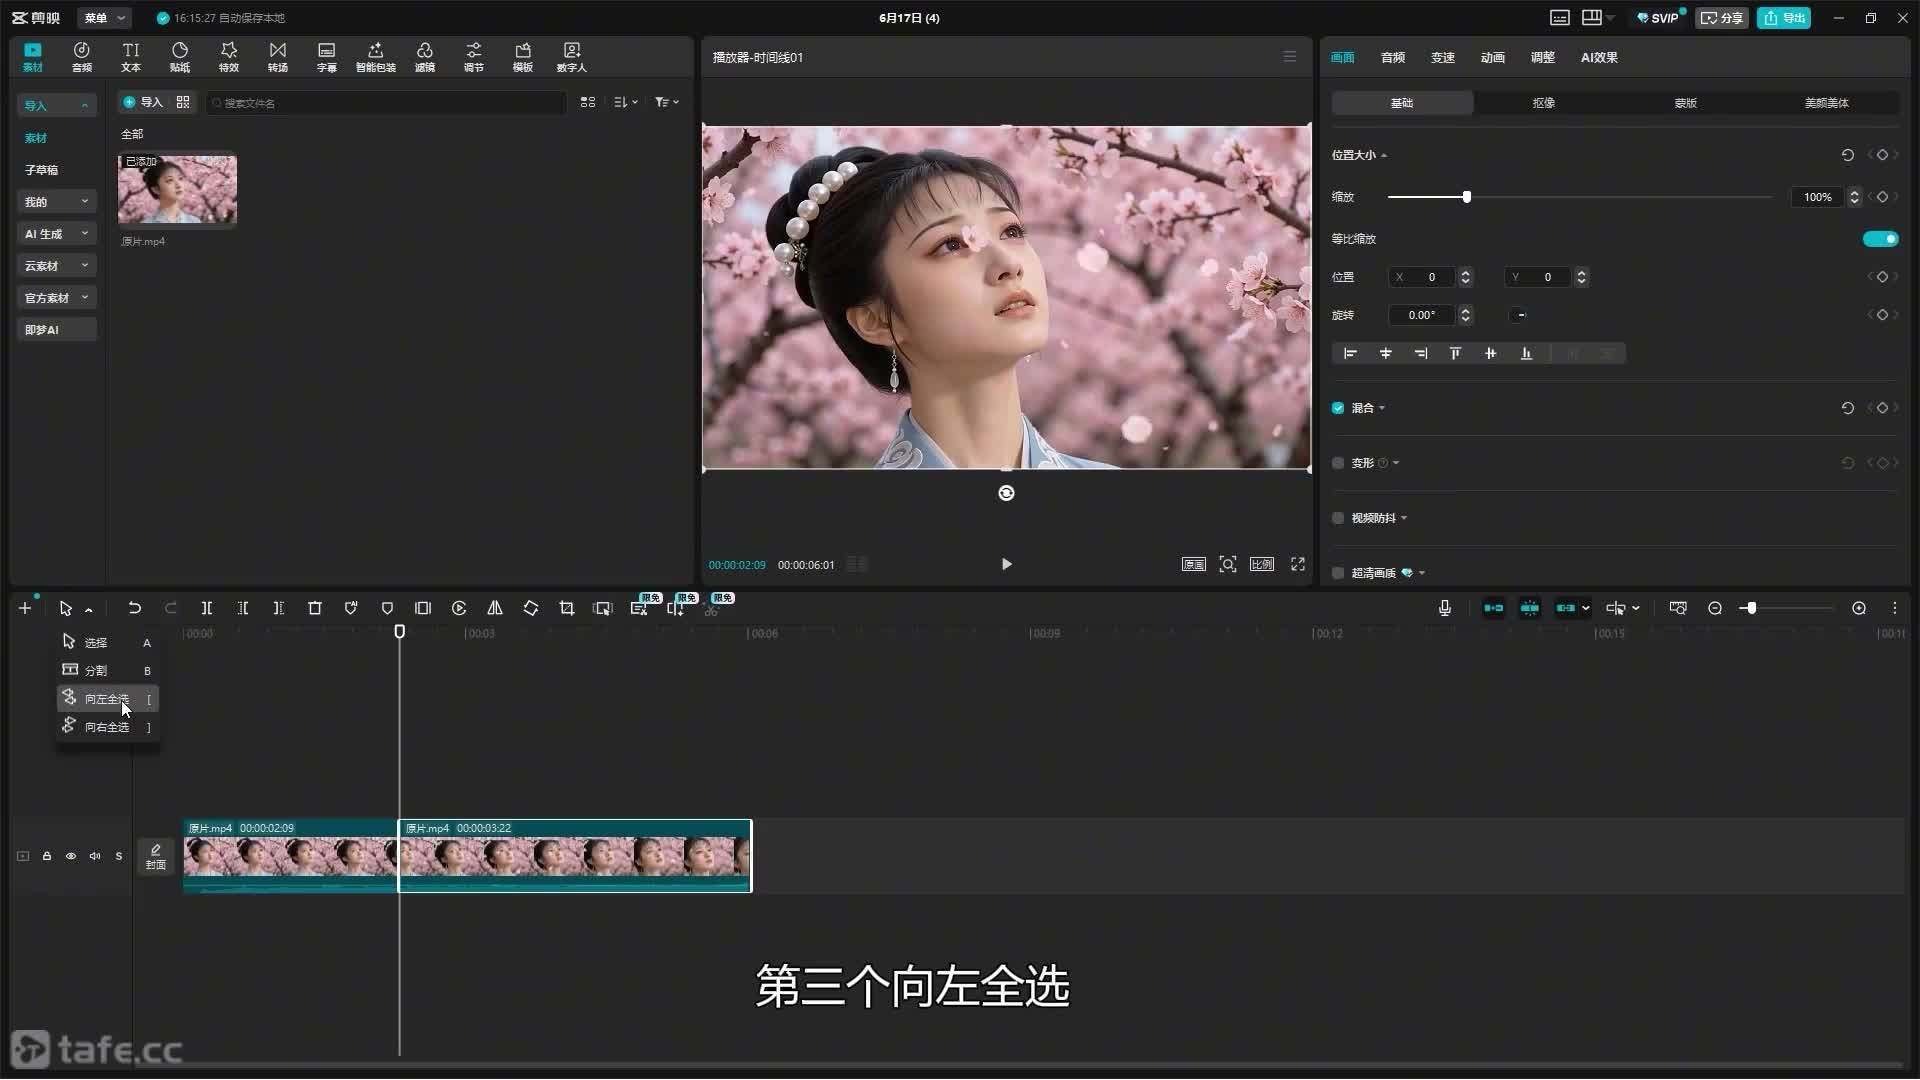Open the 贴纸 stickers panel icon

[180, 57]
